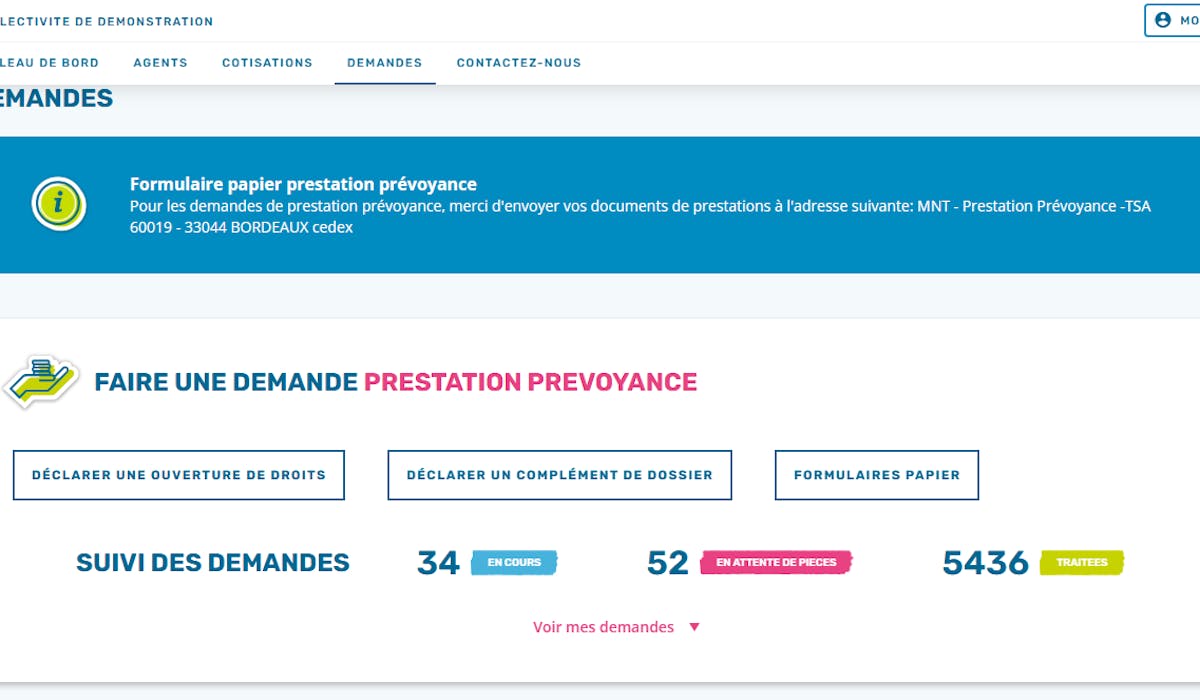Viewport: 1200px width, 700px height.
Task: Open the MON account menu
Action: click(x=1175, y=21)
